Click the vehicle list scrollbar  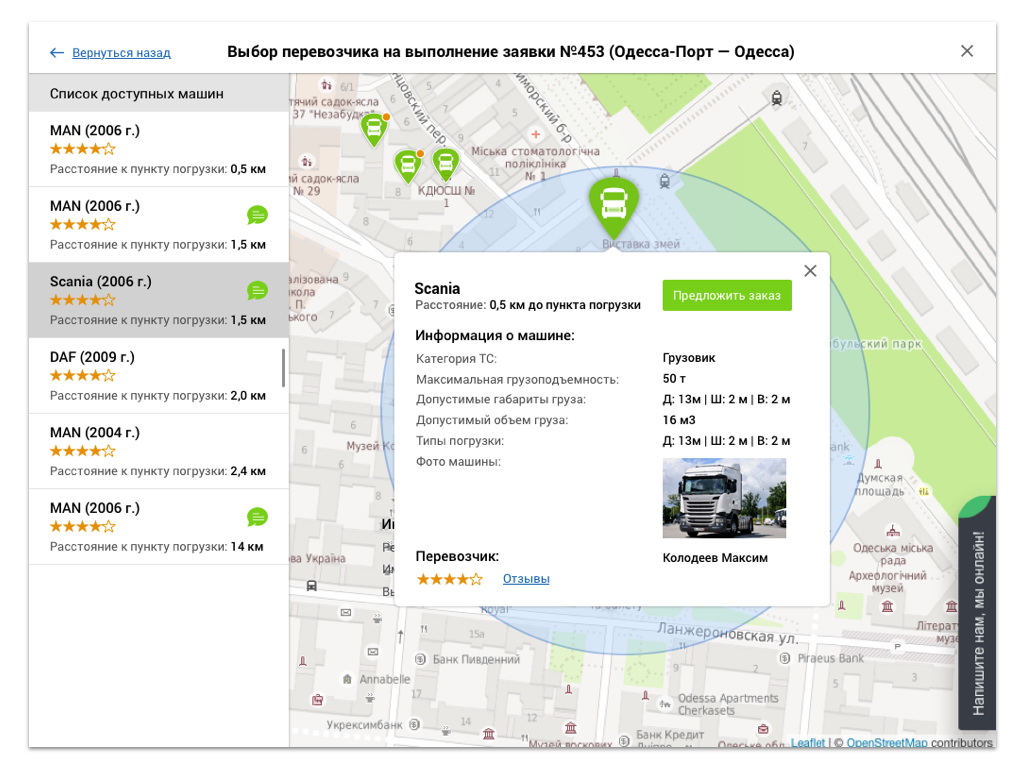(x=284, y=368)
